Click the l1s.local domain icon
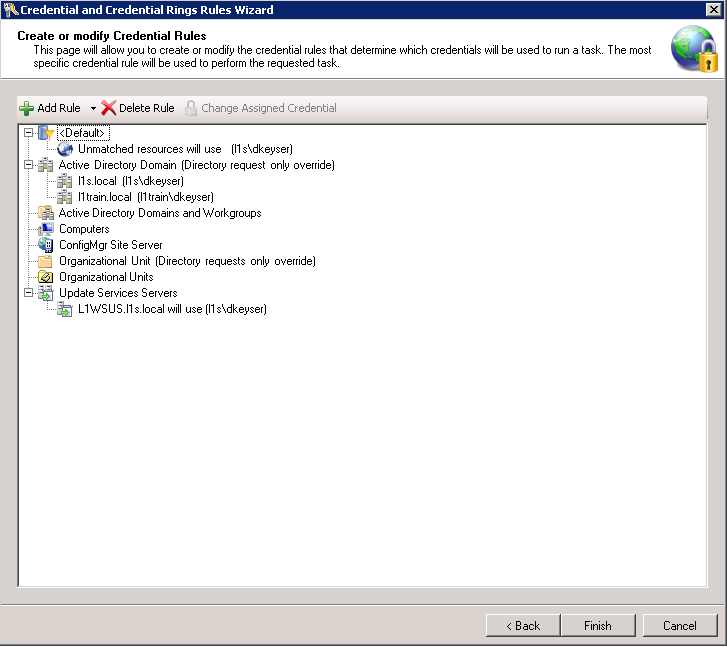The image size is (727, 647). [65, 181]
